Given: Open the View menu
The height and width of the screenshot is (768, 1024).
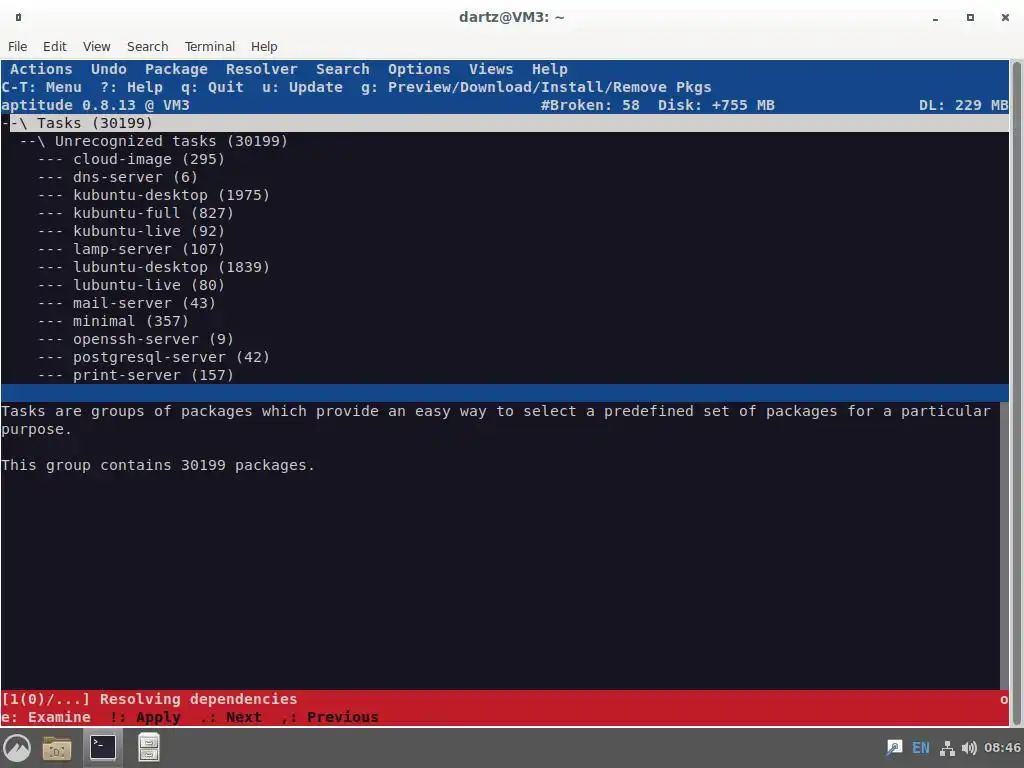Looking at the screenshot, I should tap(97, 46).
